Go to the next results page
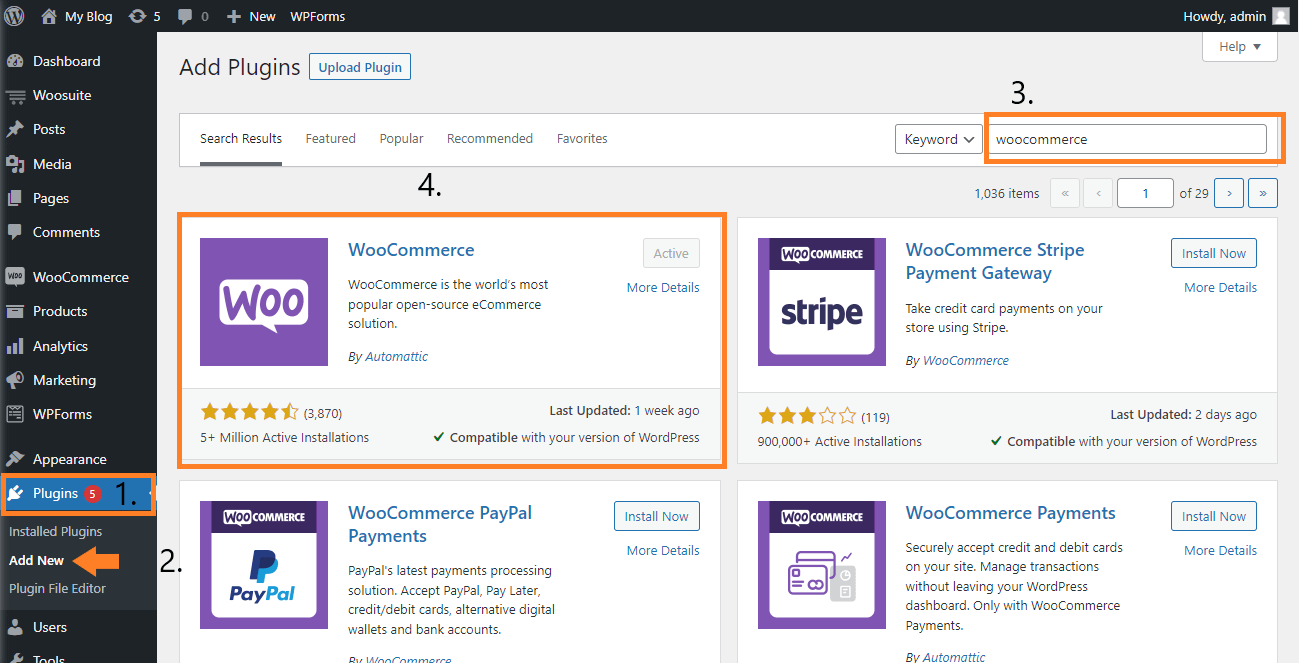Screen dimensions: 1299x663 1230,193
